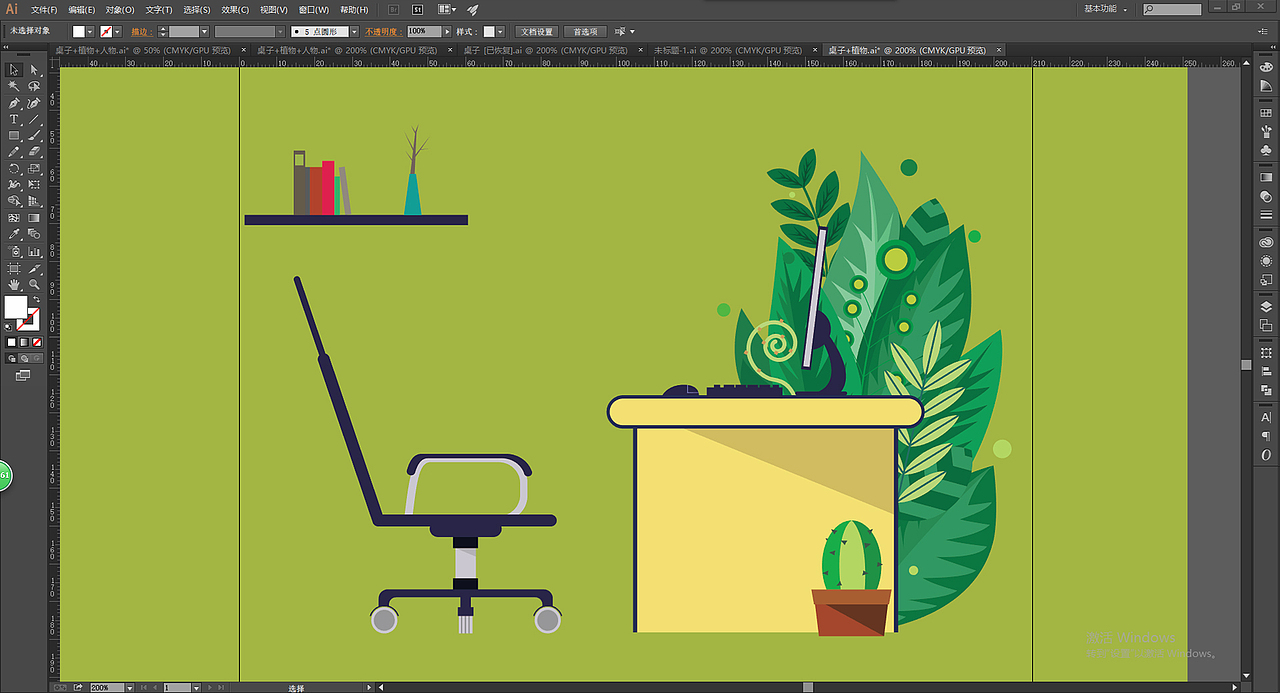1280x693 pixels.
Task: Open the Layers panel icon
Action: (x=1266, y=306)
